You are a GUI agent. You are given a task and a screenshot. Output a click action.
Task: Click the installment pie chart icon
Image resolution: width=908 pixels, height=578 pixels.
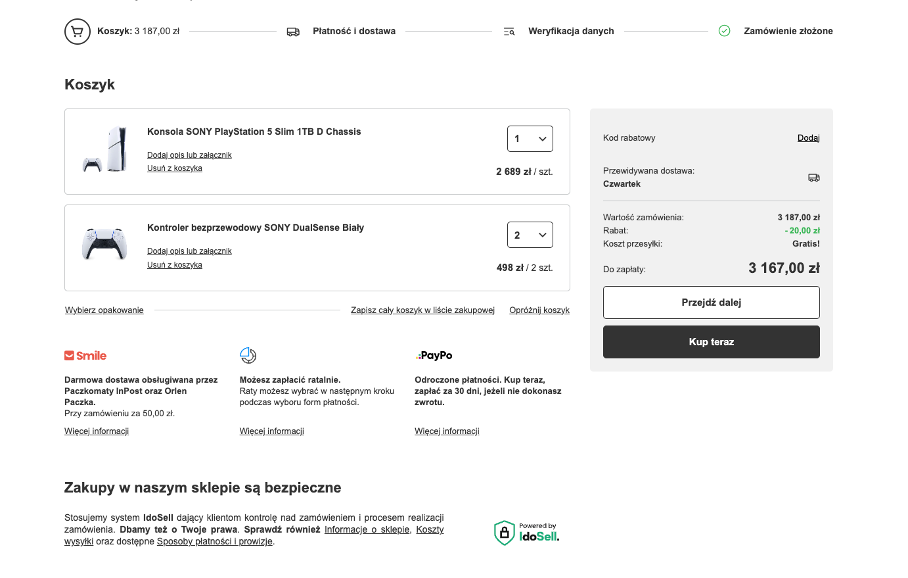click(x=248, y=355)
